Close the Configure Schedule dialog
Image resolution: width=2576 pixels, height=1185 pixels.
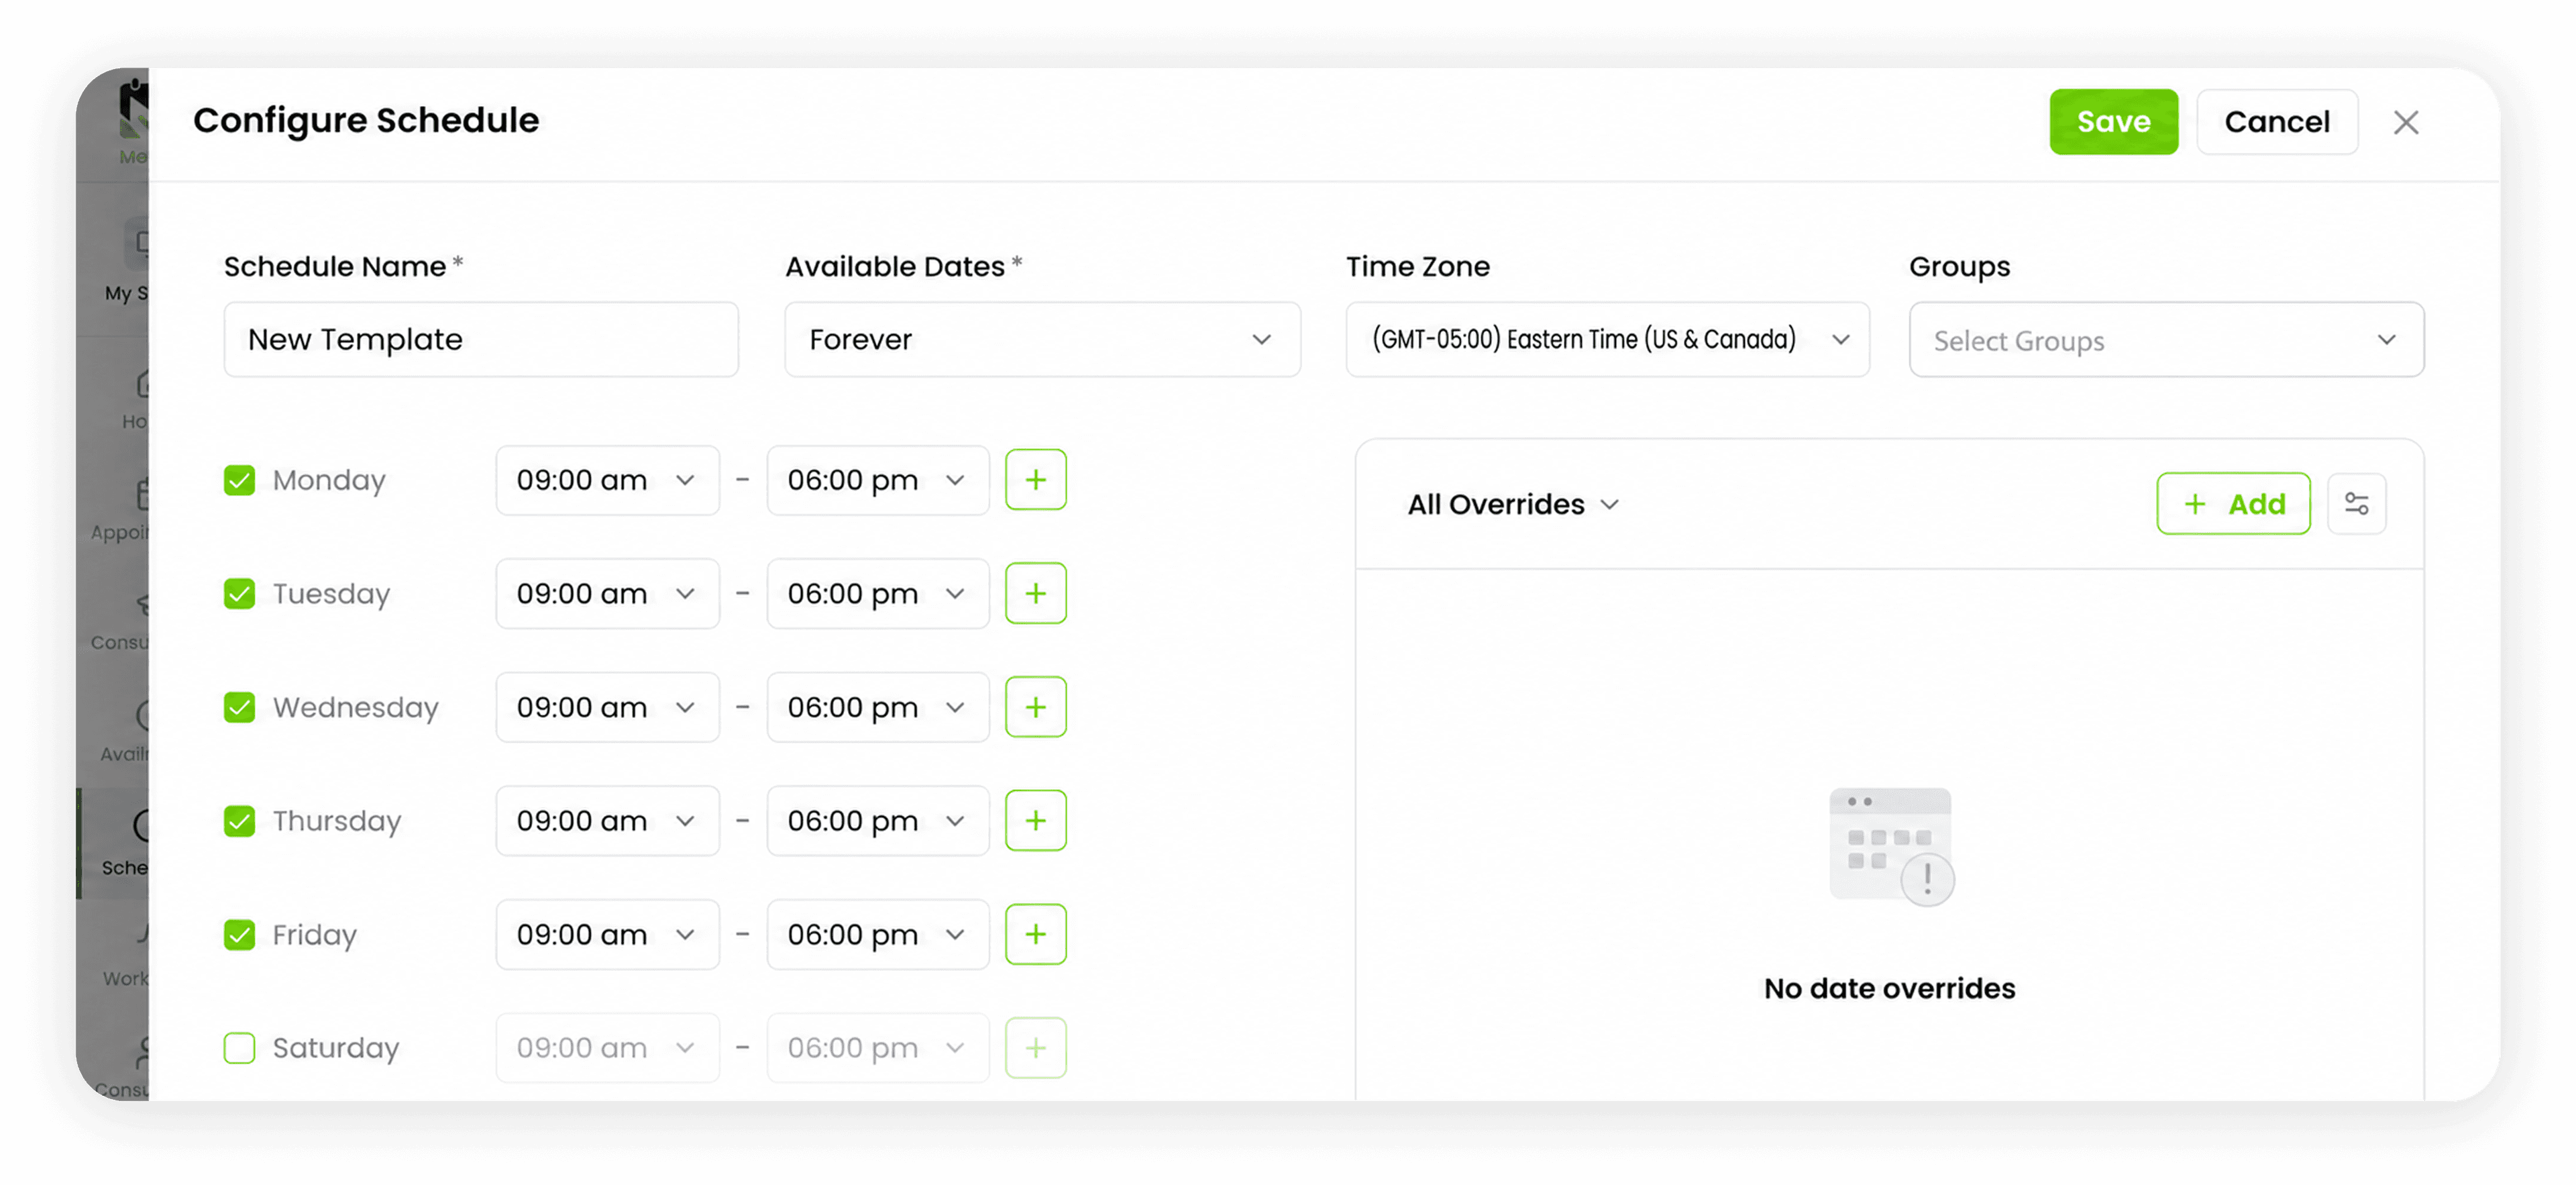tap(2405, 122)
